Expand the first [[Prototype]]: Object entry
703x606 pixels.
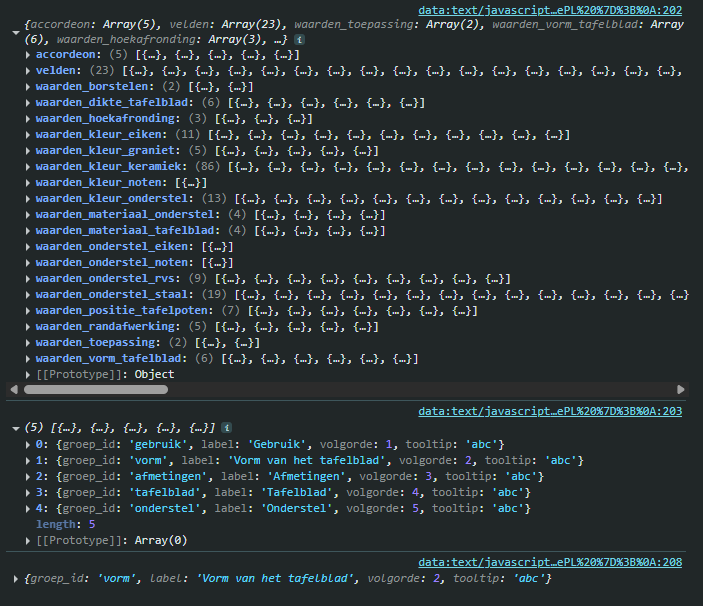(x=28, y=375)
